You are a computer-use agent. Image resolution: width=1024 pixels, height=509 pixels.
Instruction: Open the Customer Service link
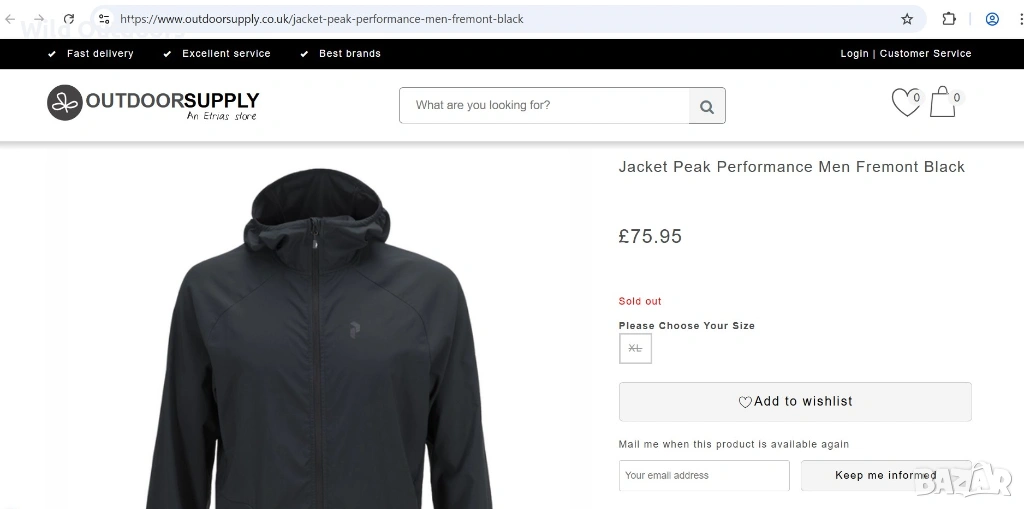[925, 54]
